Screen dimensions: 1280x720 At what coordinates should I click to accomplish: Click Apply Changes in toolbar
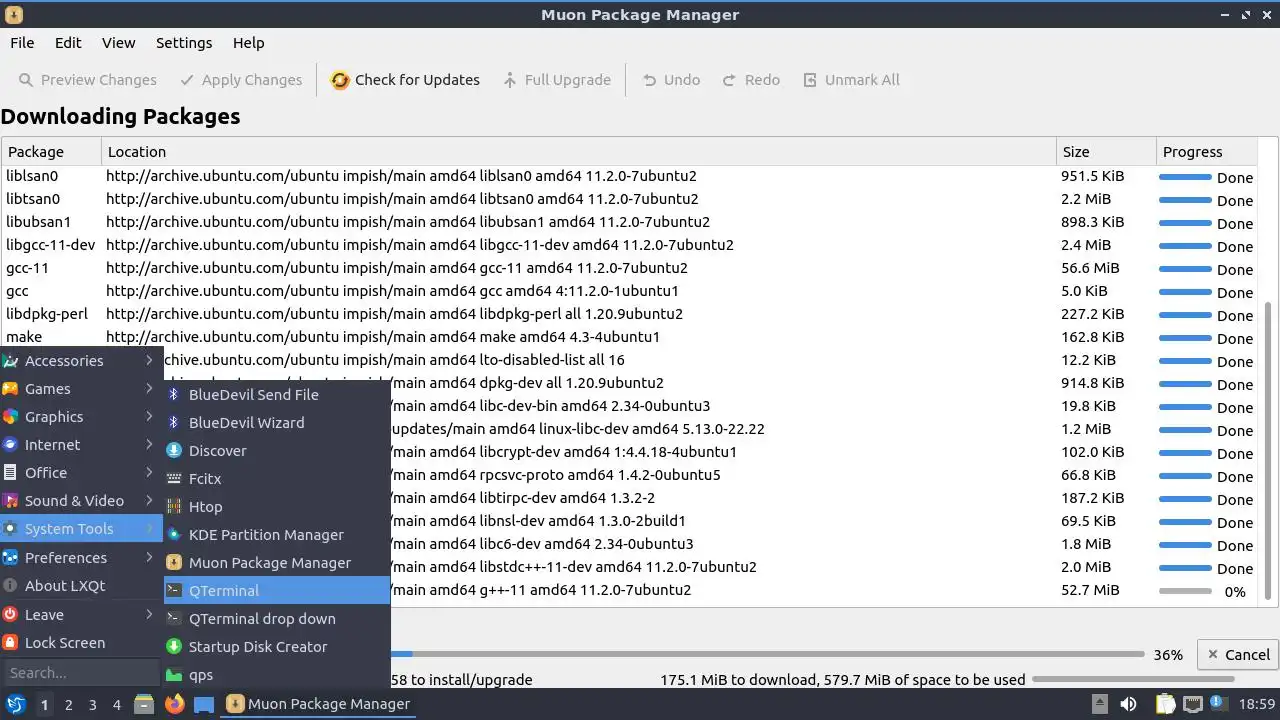point(241,80)
